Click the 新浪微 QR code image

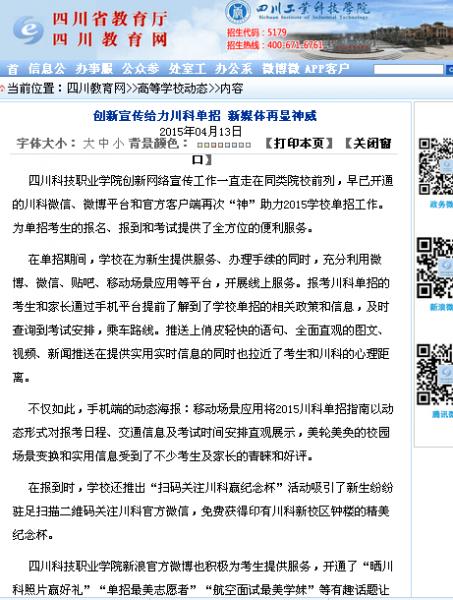point(435,268)
